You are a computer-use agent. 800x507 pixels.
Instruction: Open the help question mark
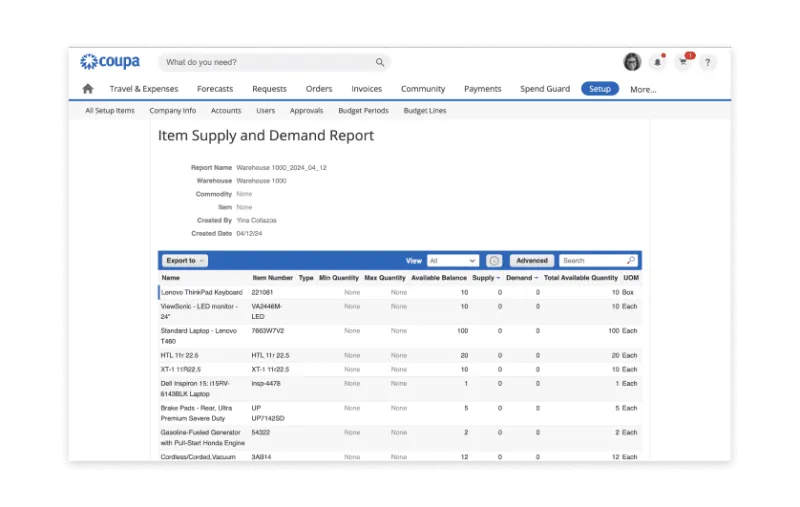708,62
